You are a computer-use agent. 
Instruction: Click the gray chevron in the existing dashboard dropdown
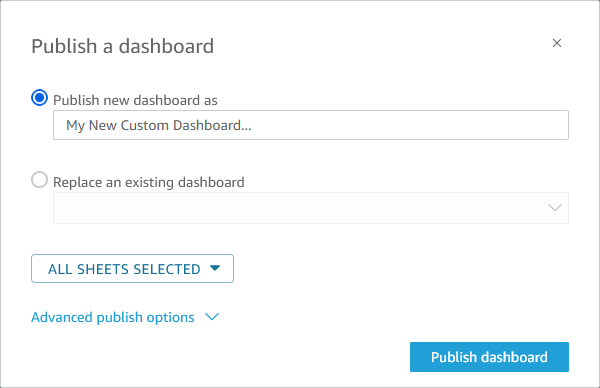554,208
